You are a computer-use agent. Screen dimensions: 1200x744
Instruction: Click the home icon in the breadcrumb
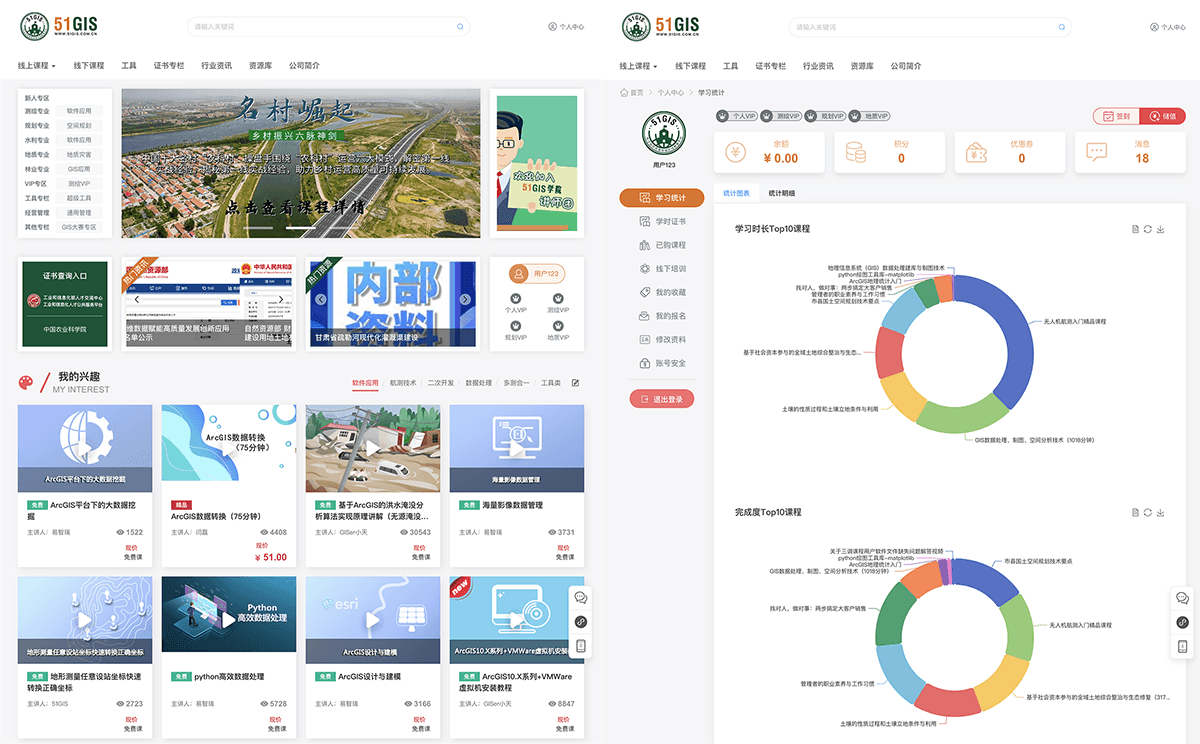pos(623,93)
